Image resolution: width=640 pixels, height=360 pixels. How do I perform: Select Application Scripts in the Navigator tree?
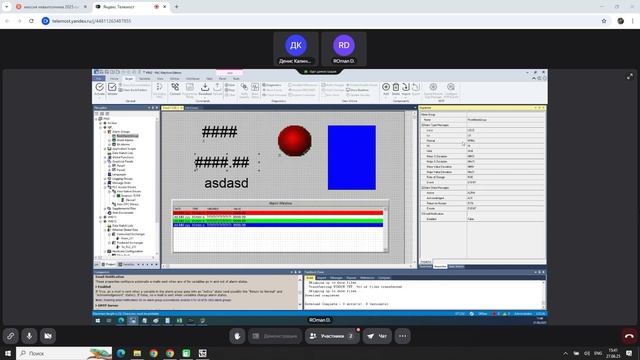point(124,149)
